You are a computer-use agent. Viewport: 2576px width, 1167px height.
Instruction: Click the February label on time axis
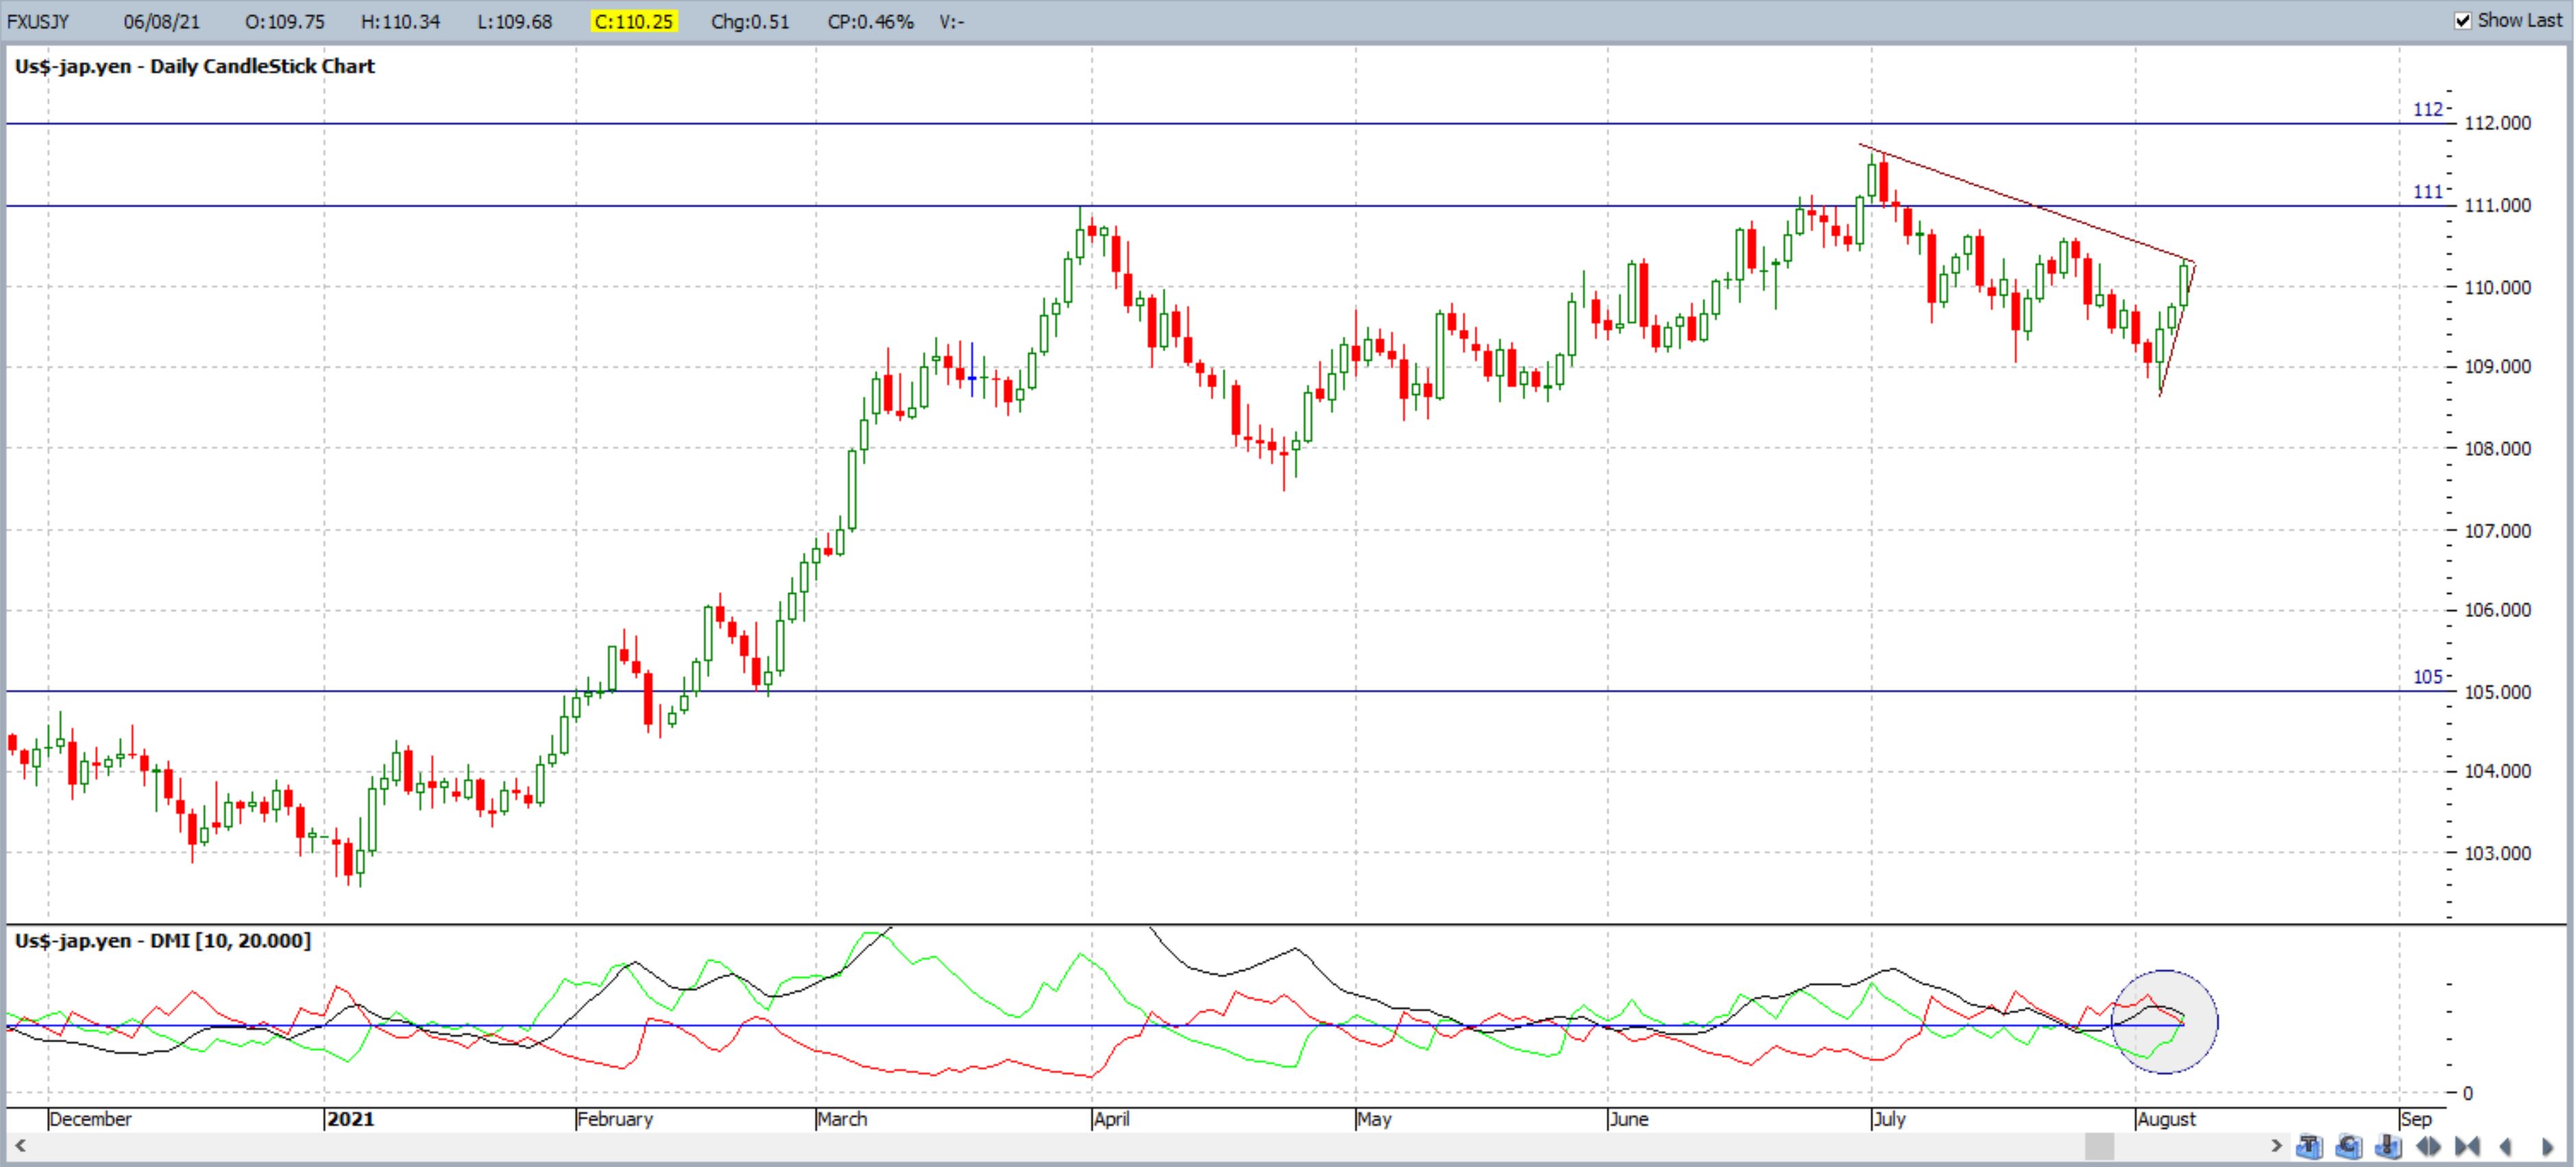(x=615, y=1119)
